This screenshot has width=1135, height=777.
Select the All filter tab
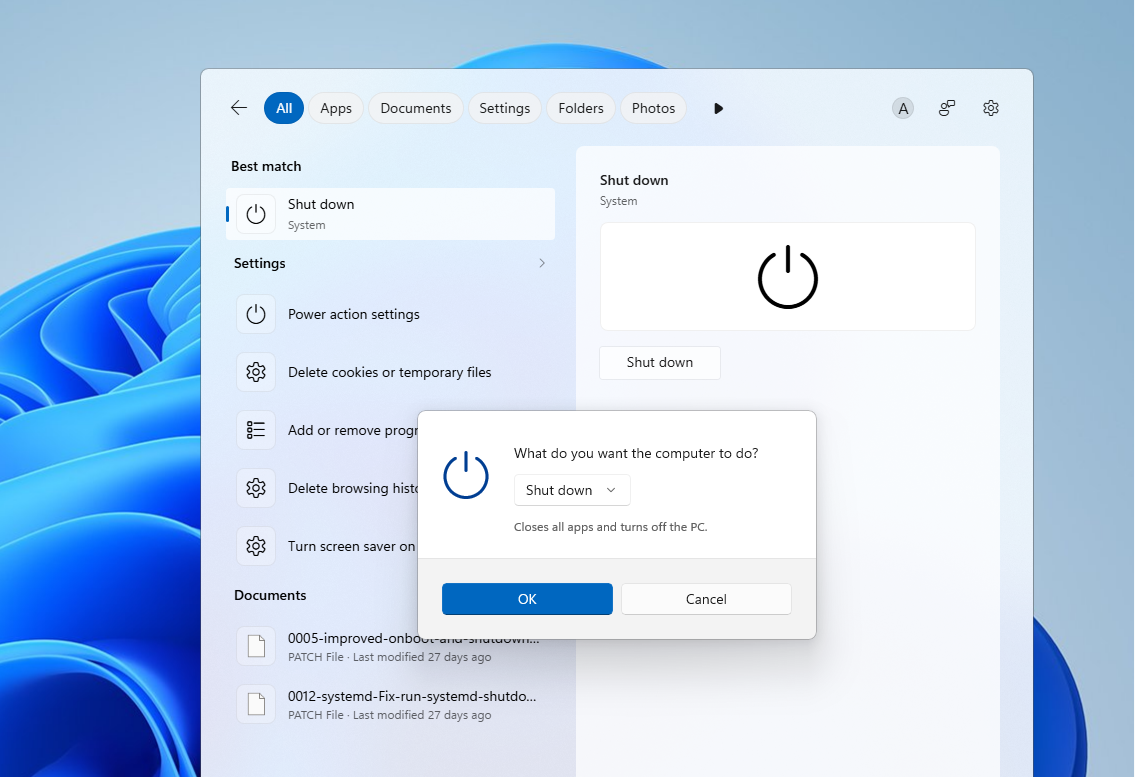click(284, 108)
